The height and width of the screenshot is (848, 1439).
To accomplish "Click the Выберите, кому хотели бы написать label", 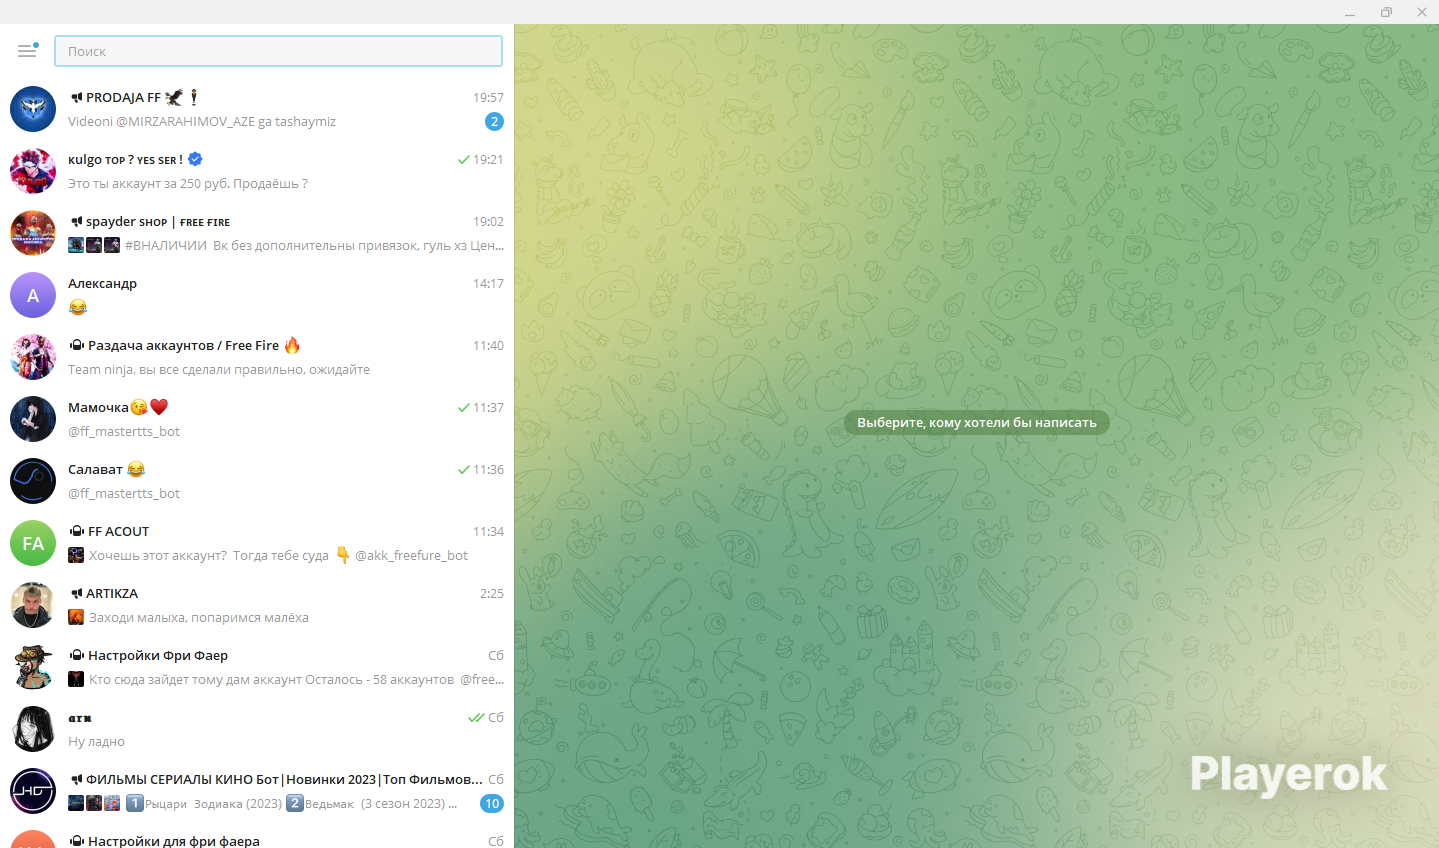I will [x=976, y=423].
